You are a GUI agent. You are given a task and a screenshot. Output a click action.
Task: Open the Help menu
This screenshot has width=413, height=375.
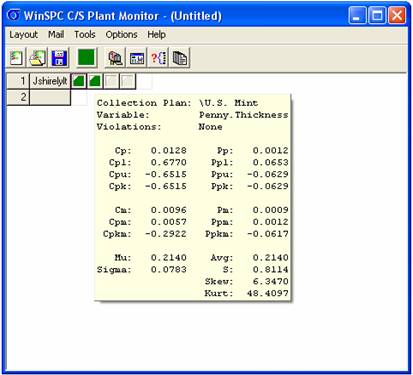(156, 35)
